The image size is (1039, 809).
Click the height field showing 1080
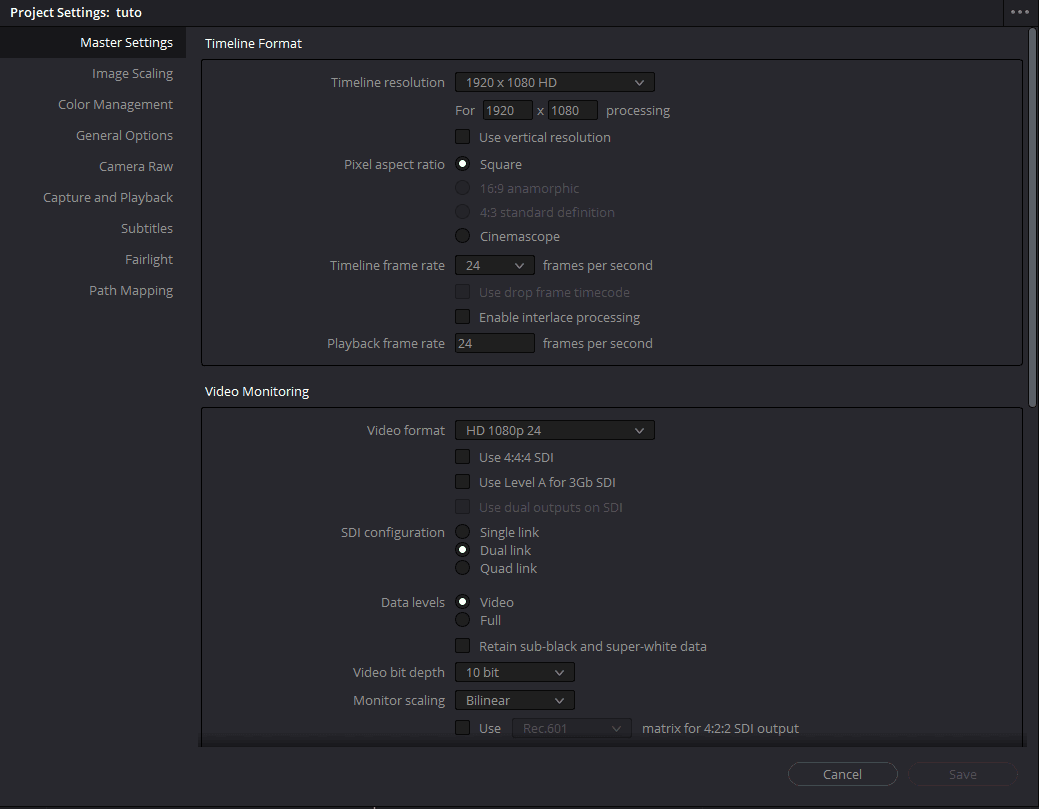[573, 111]
